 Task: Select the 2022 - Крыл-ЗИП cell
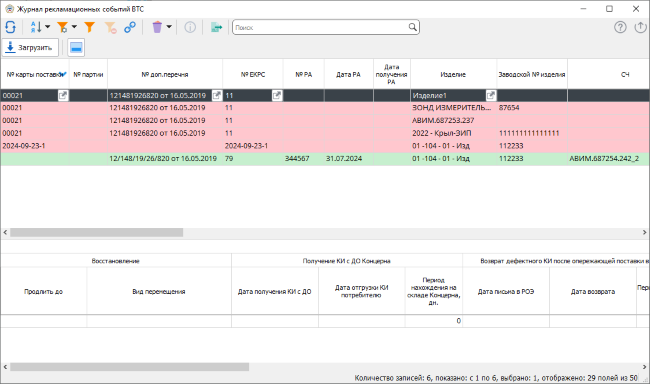[x=454, y=134]
